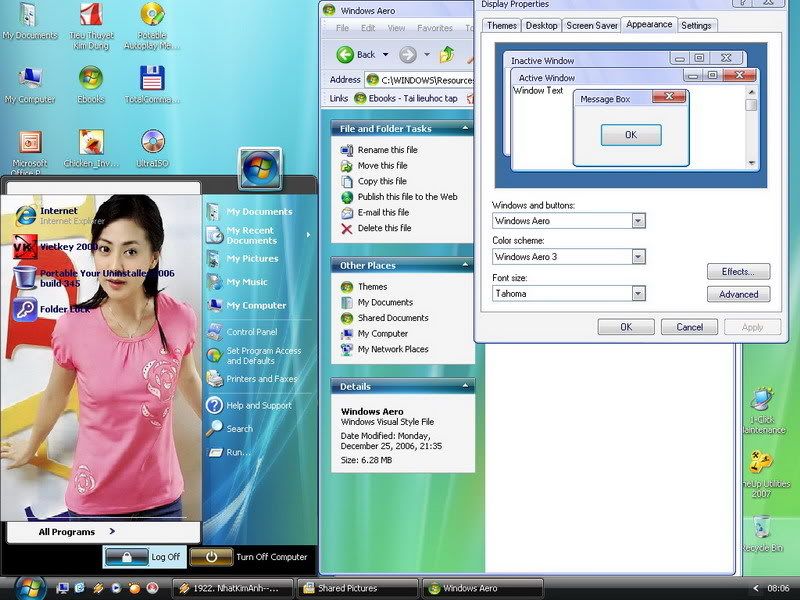Open the TotalCommander desktop icon

point(152,80)
